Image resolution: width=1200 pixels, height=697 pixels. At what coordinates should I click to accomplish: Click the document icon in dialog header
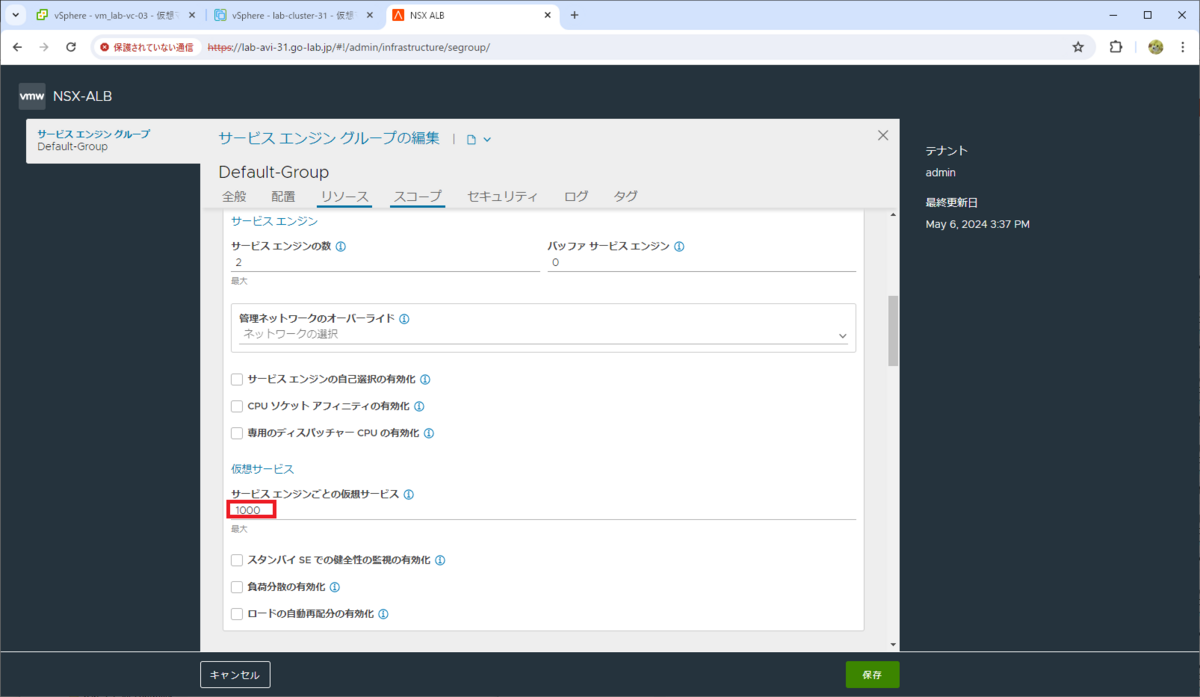point(472,140)
